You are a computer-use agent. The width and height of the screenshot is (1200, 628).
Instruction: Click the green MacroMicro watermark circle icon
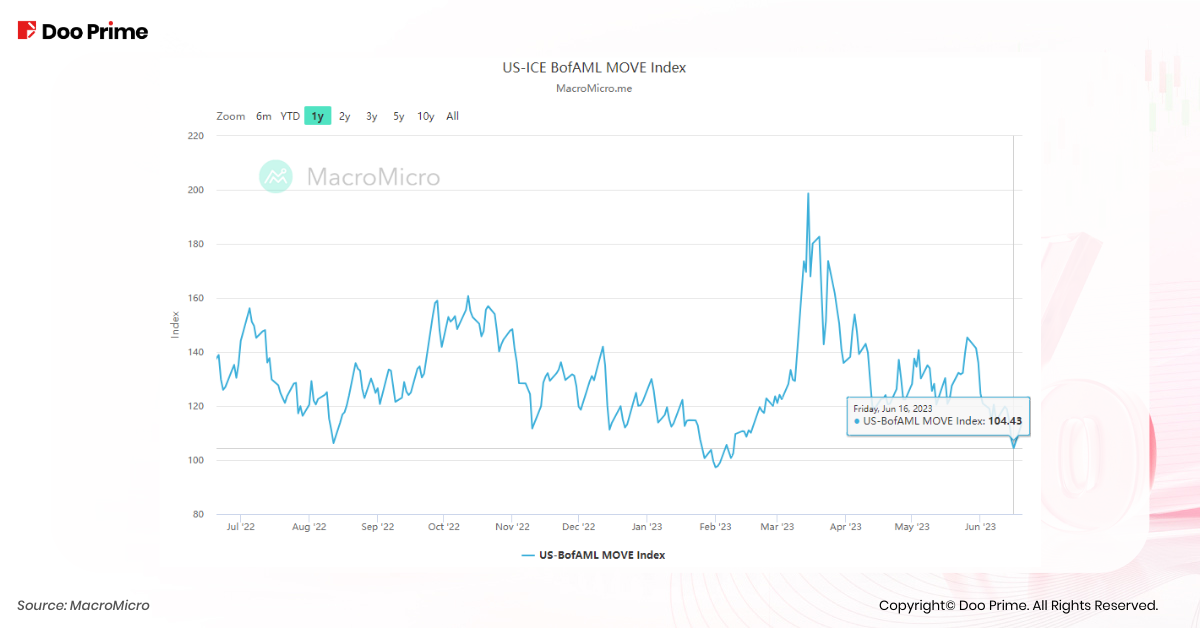coord(276,177)
